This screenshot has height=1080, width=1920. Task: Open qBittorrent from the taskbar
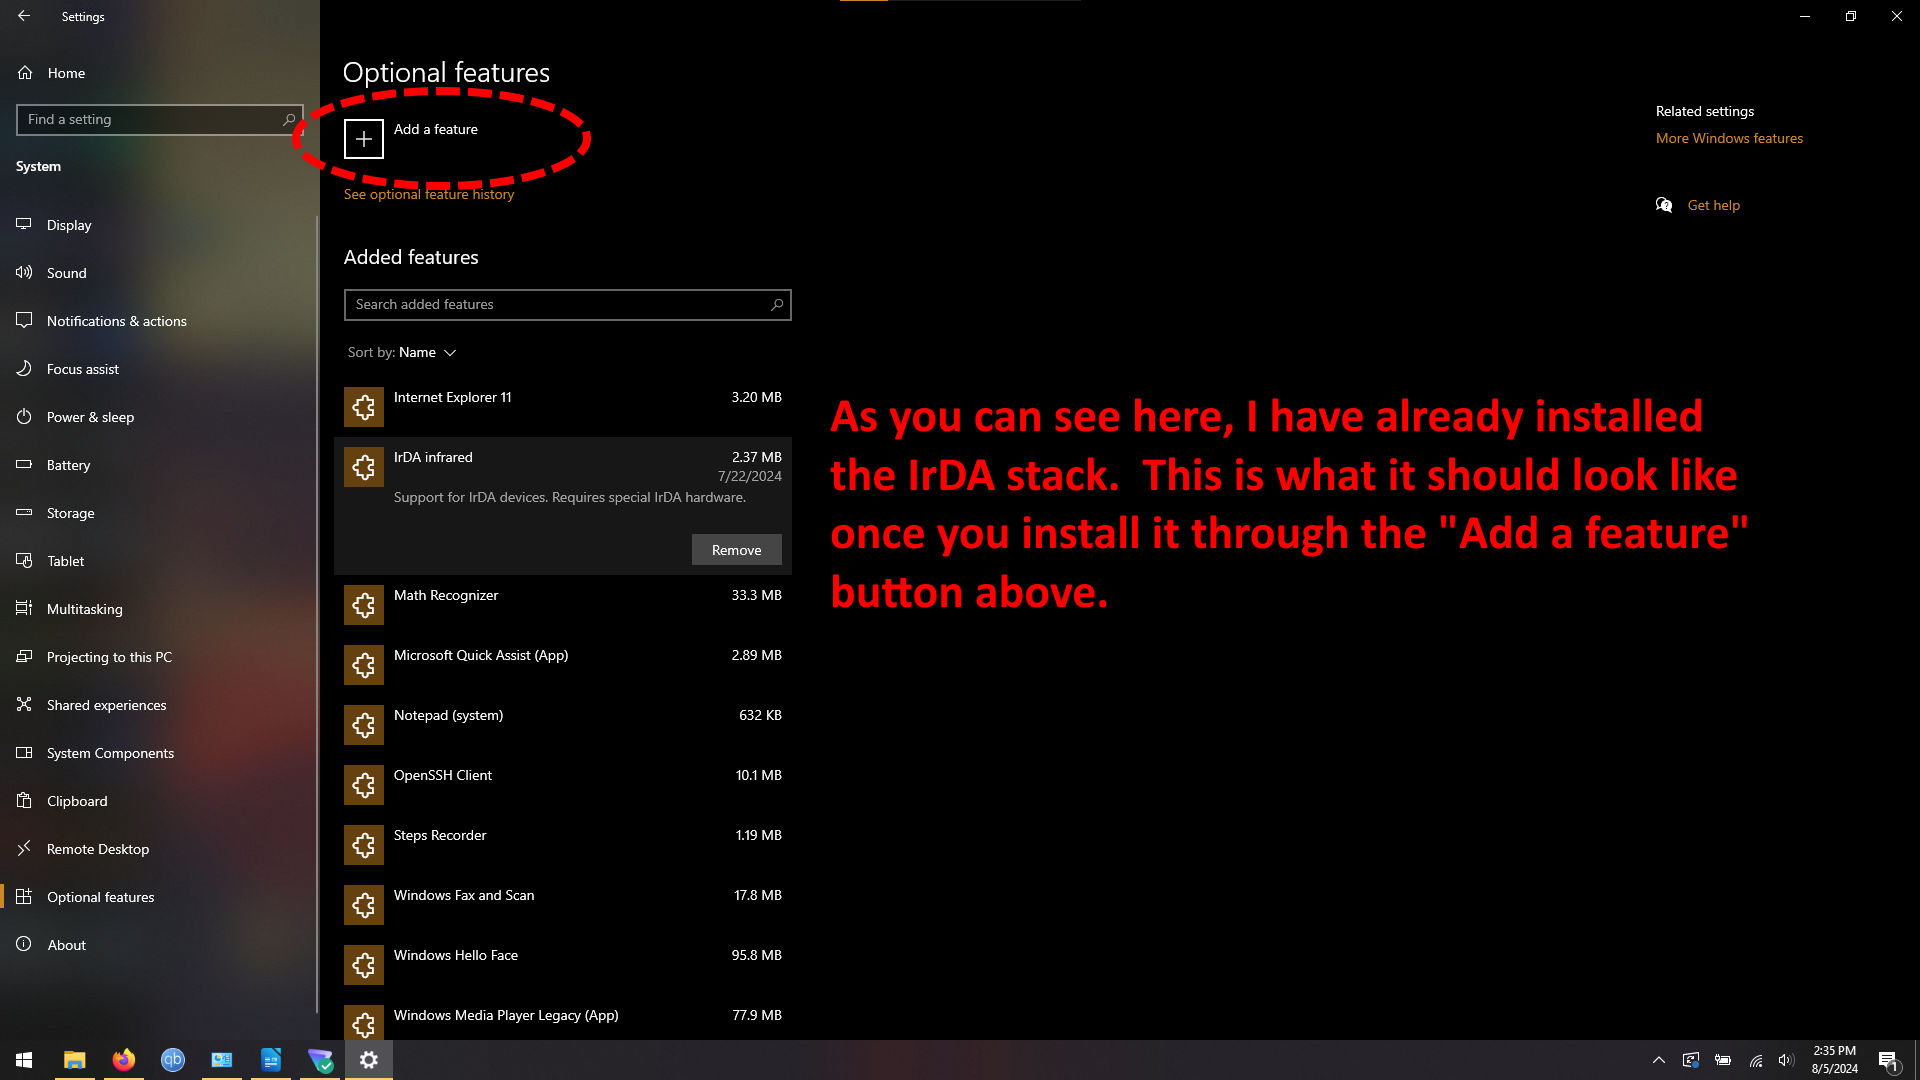pos(173,1060)
